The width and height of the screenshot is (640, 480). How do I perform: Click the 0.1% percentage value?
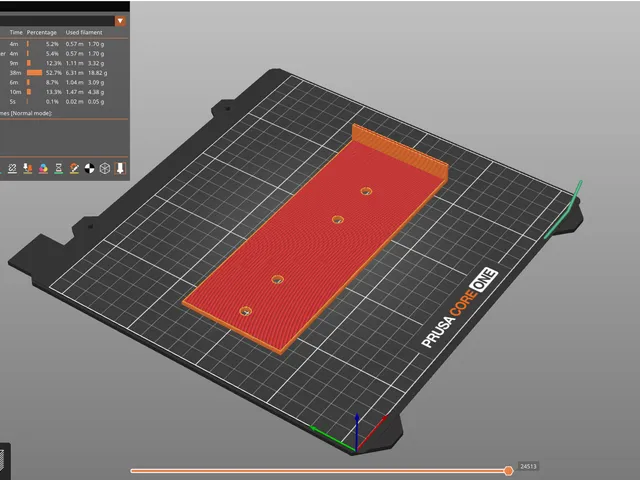click(x=52, y=102)
